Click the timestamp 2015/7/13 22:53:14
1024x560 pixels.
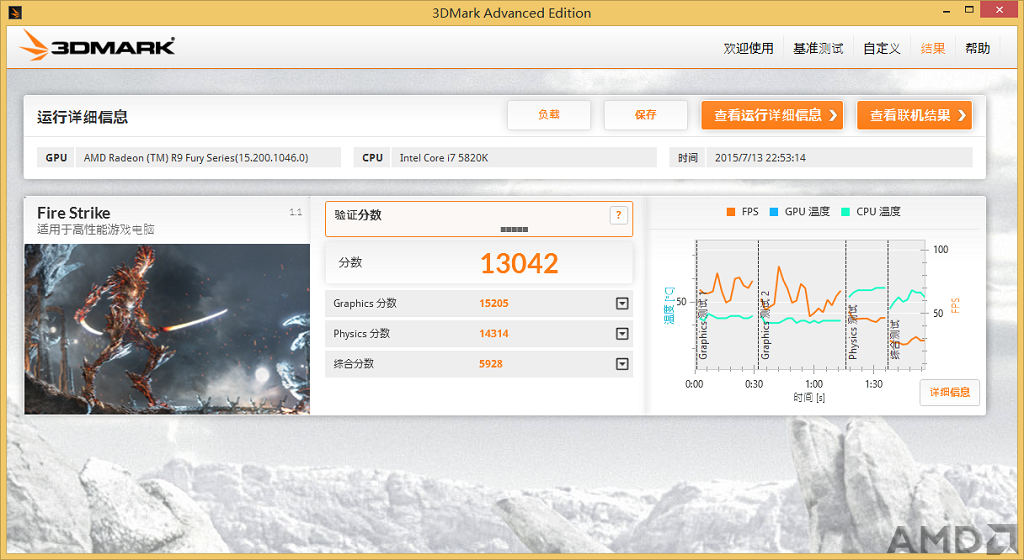tap(760, 158)
